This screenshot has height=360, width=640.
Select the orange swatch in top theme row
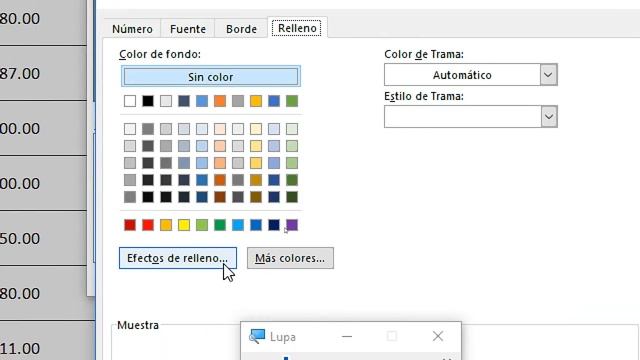(220, 101)
